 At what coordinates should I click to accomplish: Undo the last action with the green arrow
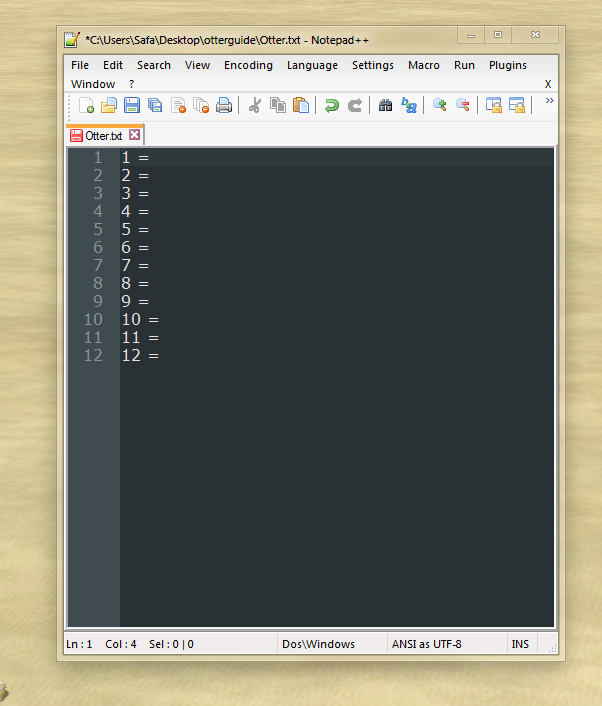point(332,105)
